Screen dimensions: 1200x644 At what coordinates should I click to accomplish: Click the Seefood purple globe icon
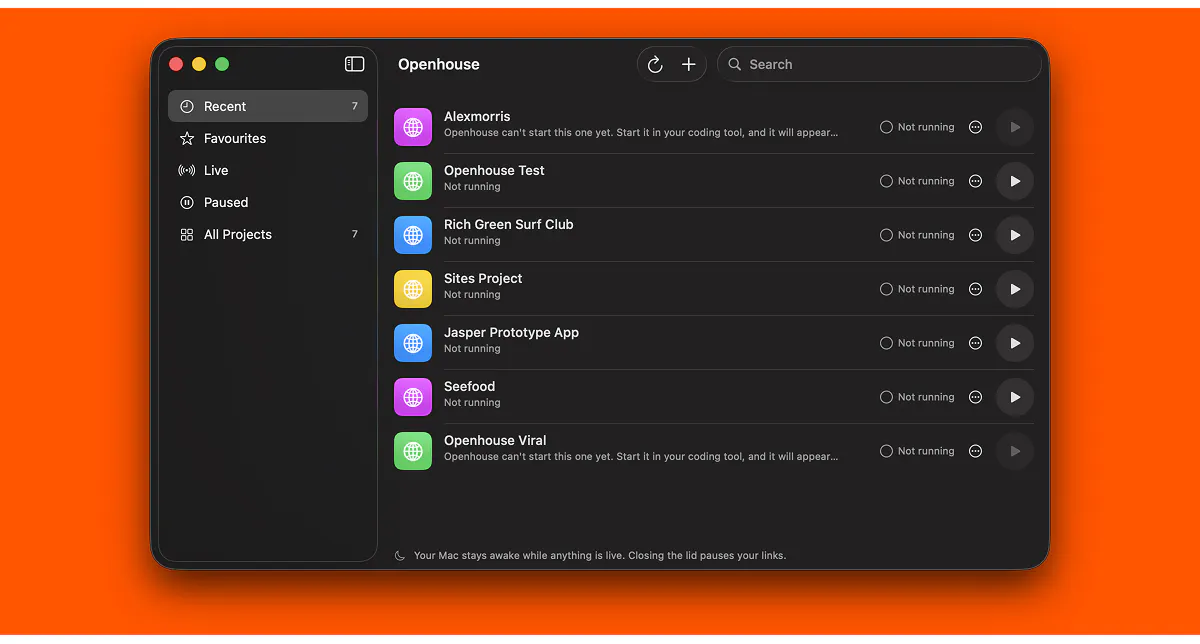(x=413, y=397)
